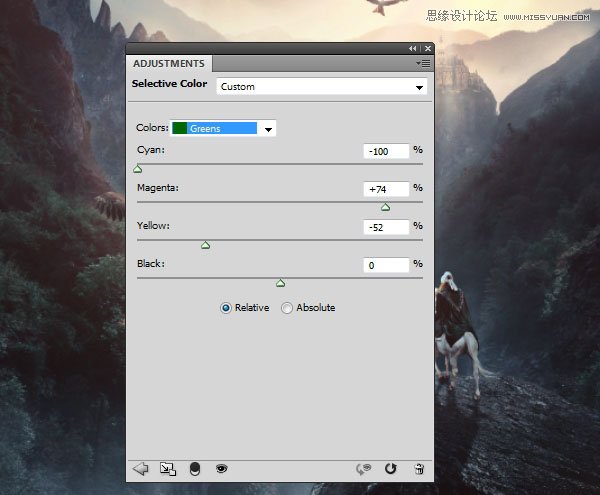Image resolution: width=600 pixels, height=495 pixels.
Task: Click the 'Cyan:' label
Action: tap(151, 150)
